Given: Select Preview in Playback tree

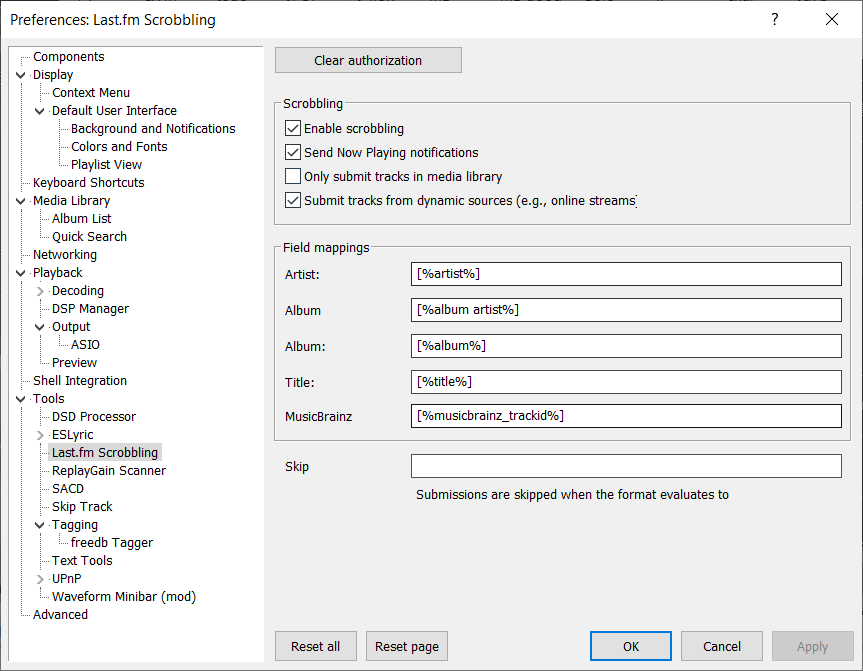Looking at the screenshot, I should pos(74,363).
